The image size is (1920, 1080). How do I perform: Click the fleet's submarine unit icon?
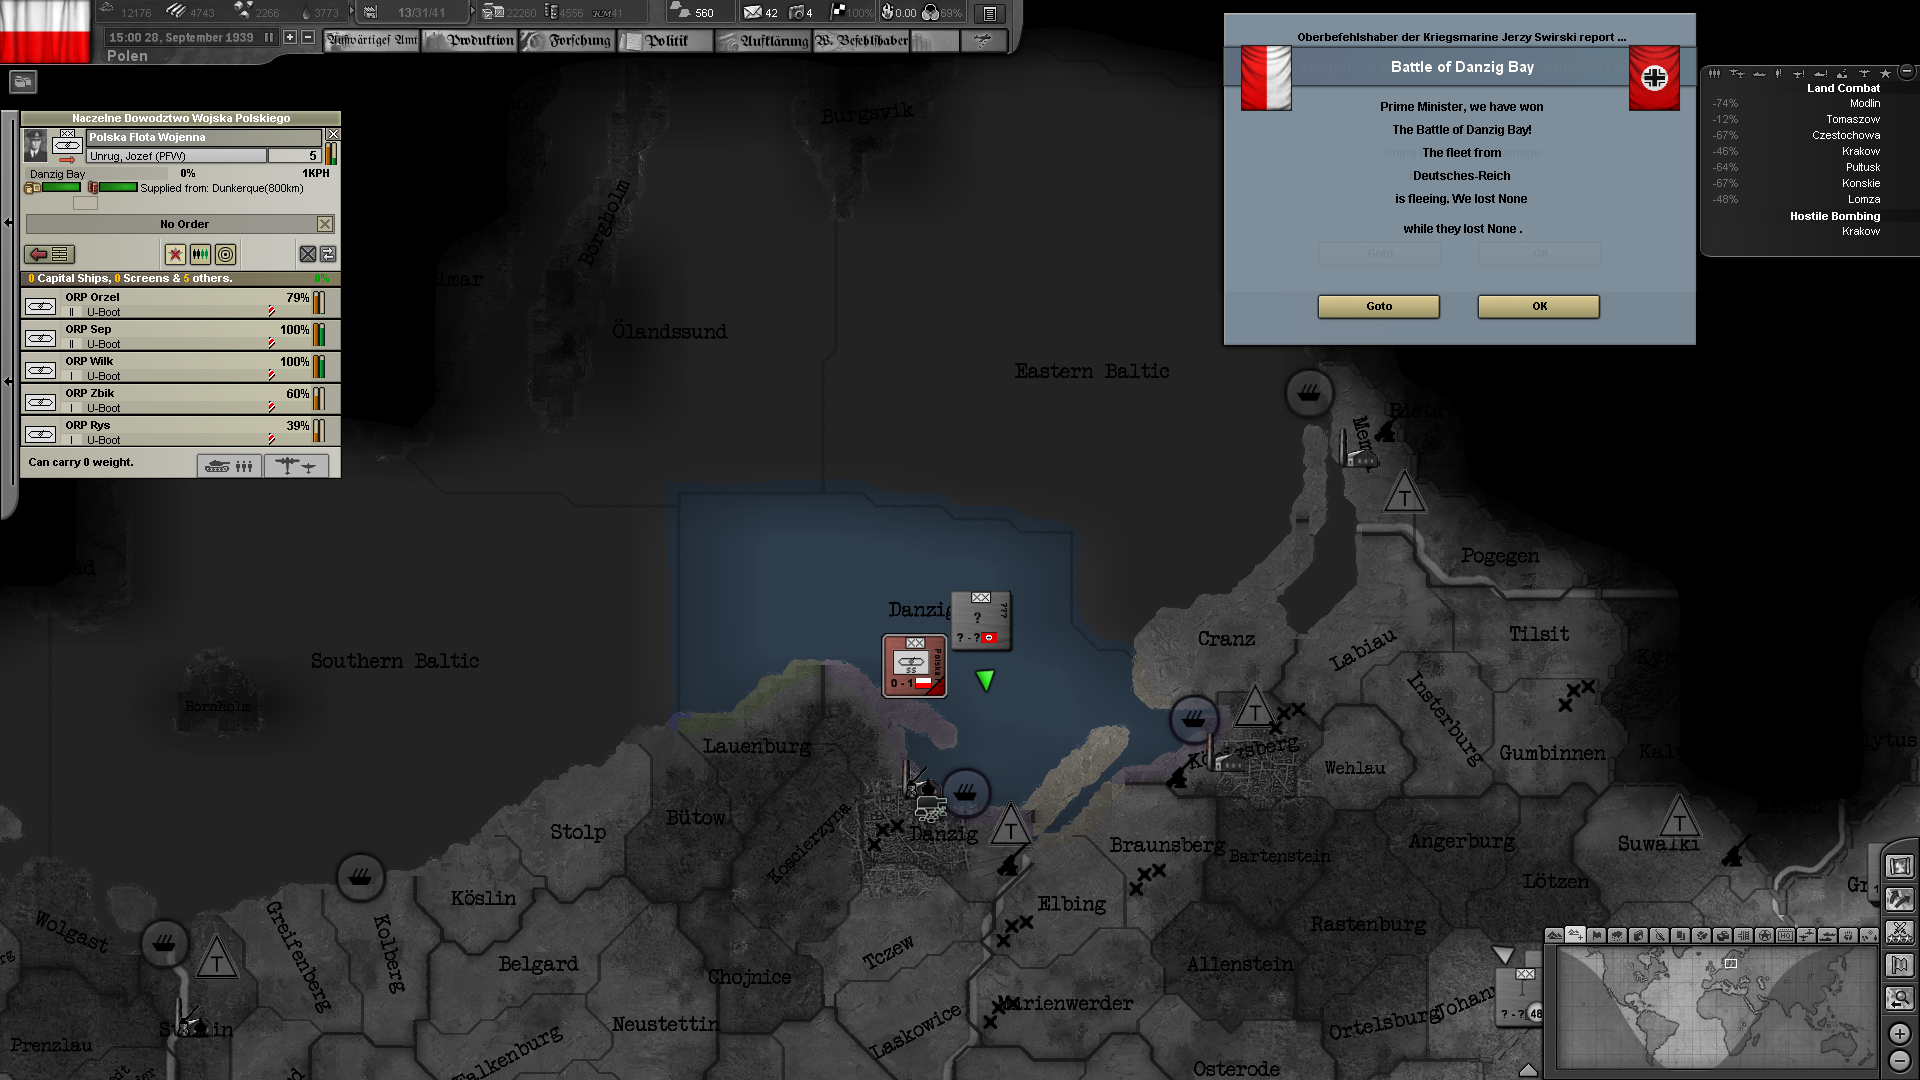coord(67,145)
